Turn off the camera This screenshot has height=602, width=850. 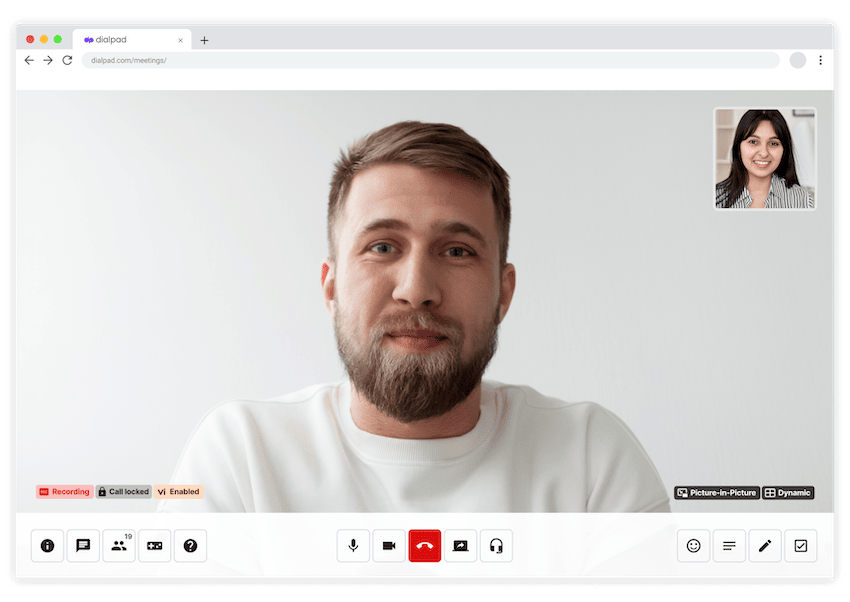[389, 545]
